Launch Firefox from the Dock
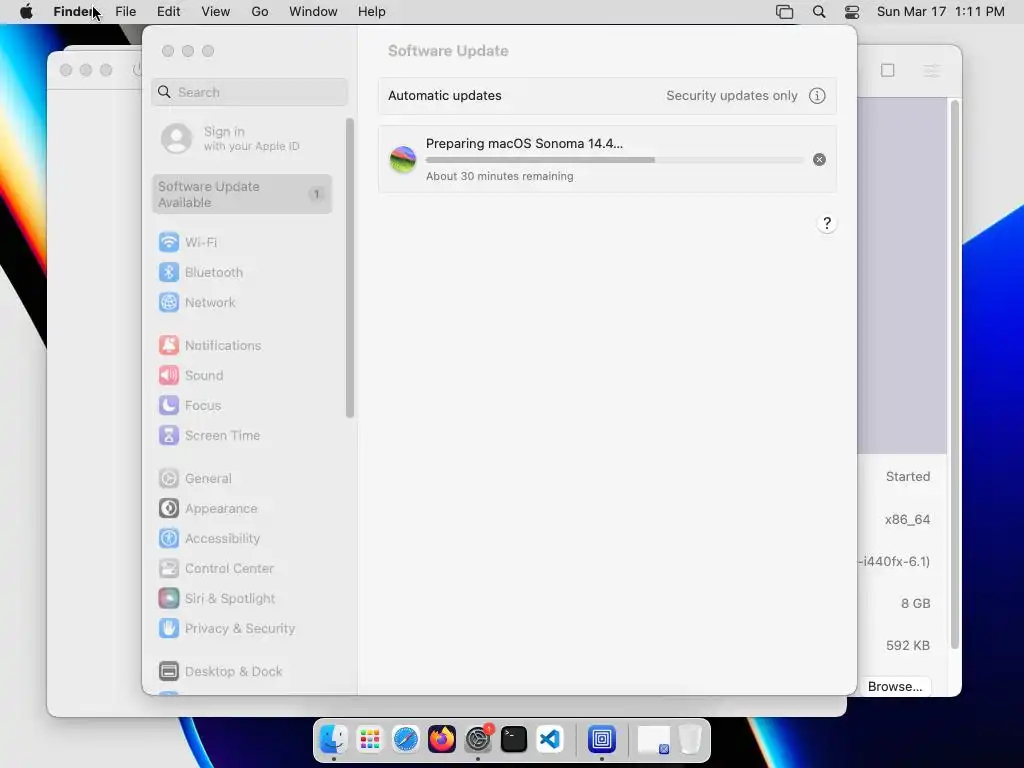The width and height of the screenshot is (1024, 768). click(441, 739)
